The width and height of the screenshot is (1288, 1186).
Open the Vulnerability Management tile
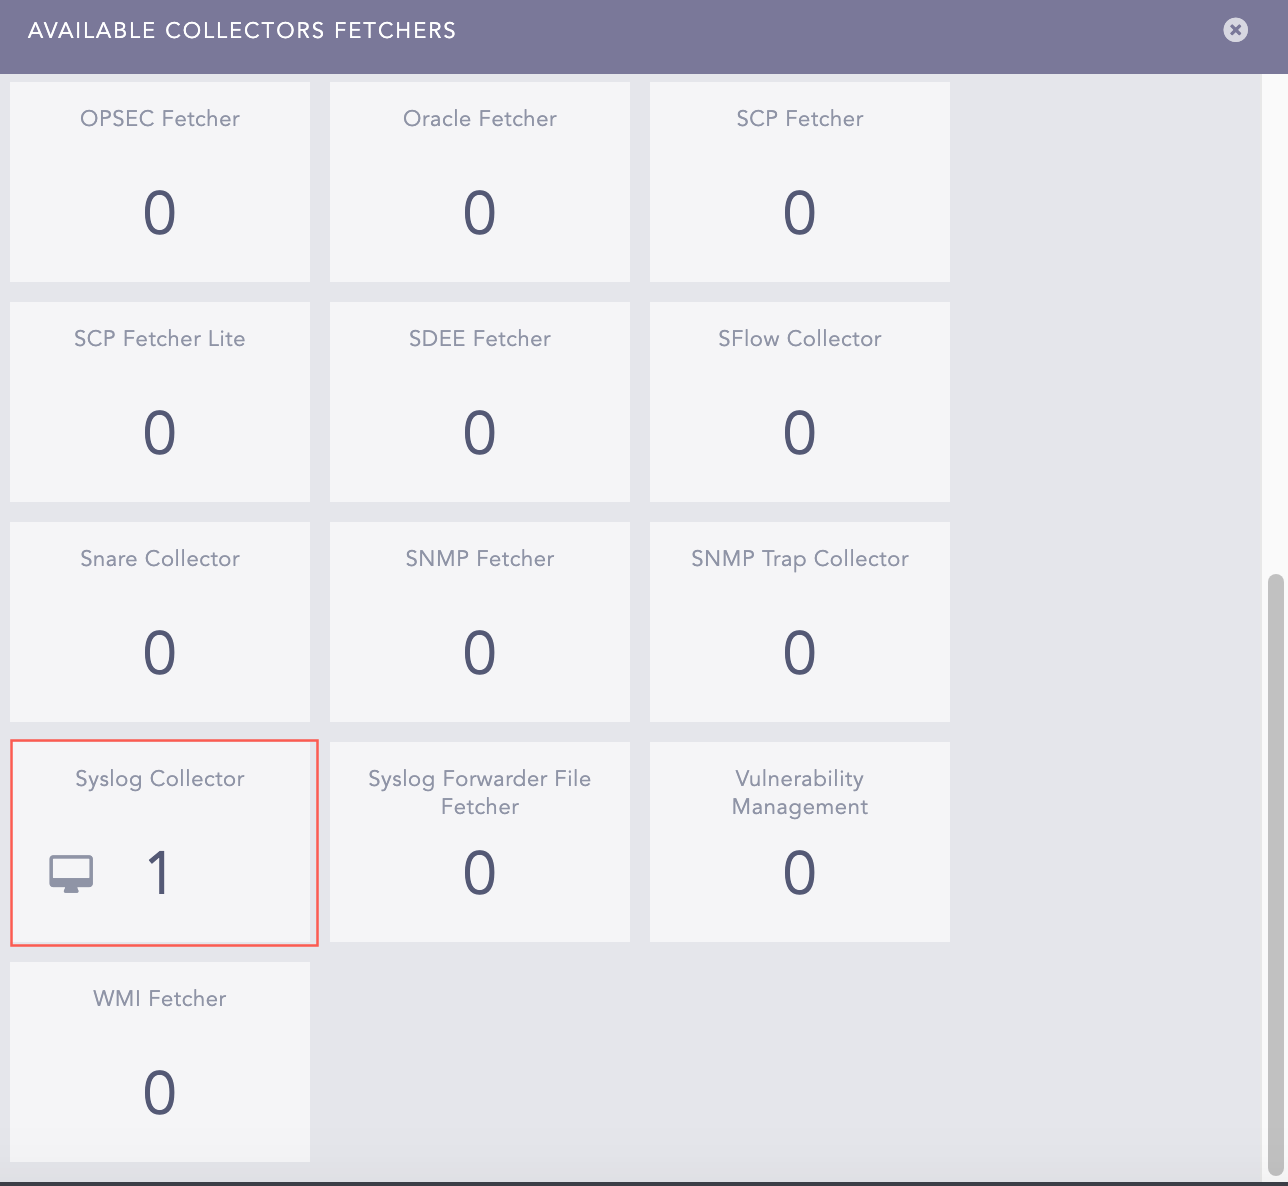800,842
